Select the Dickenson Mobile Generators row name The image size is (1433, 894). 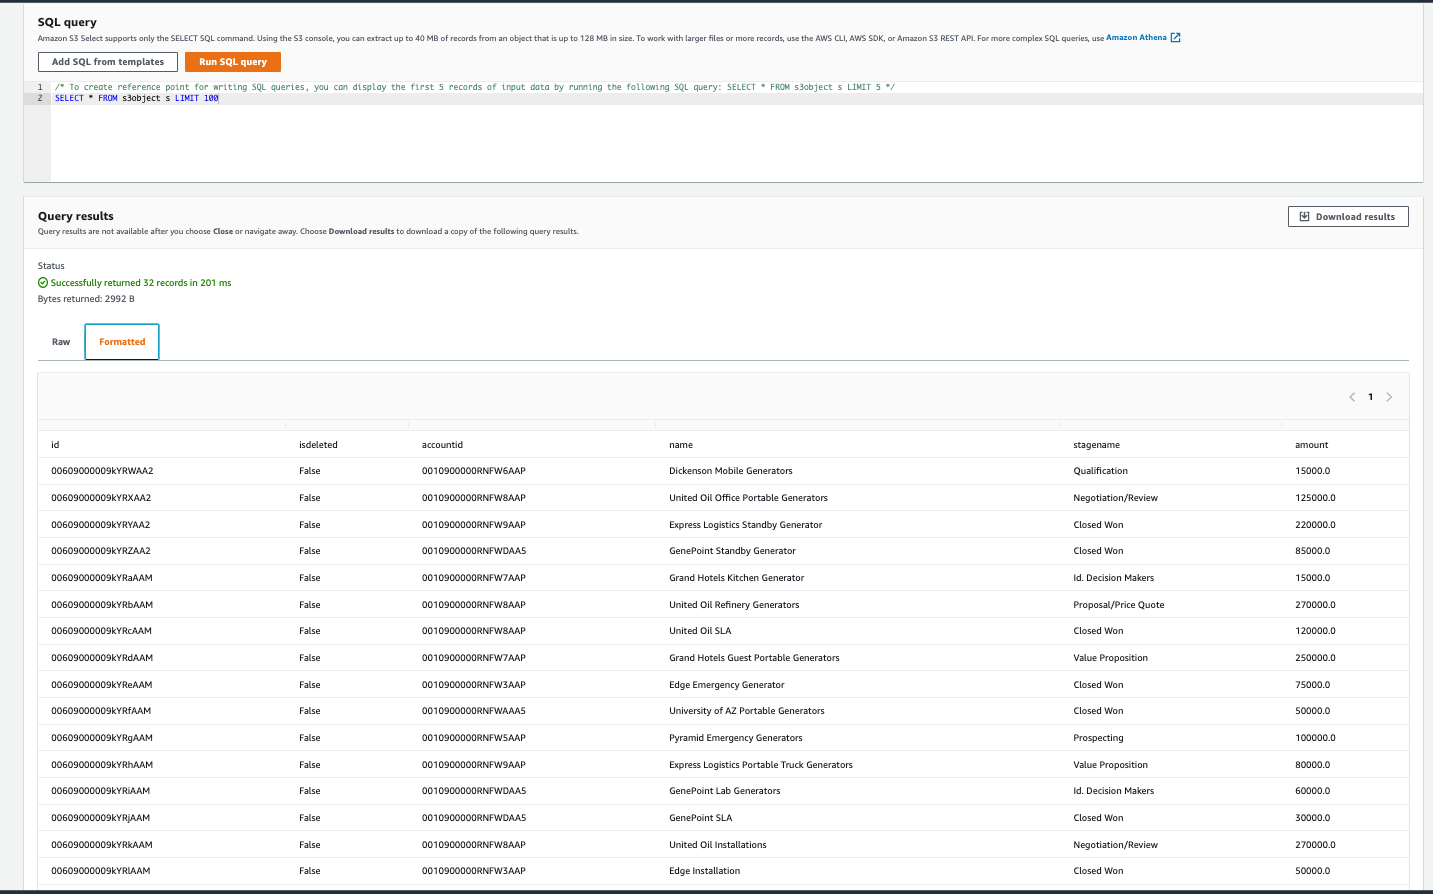[730, 471]
